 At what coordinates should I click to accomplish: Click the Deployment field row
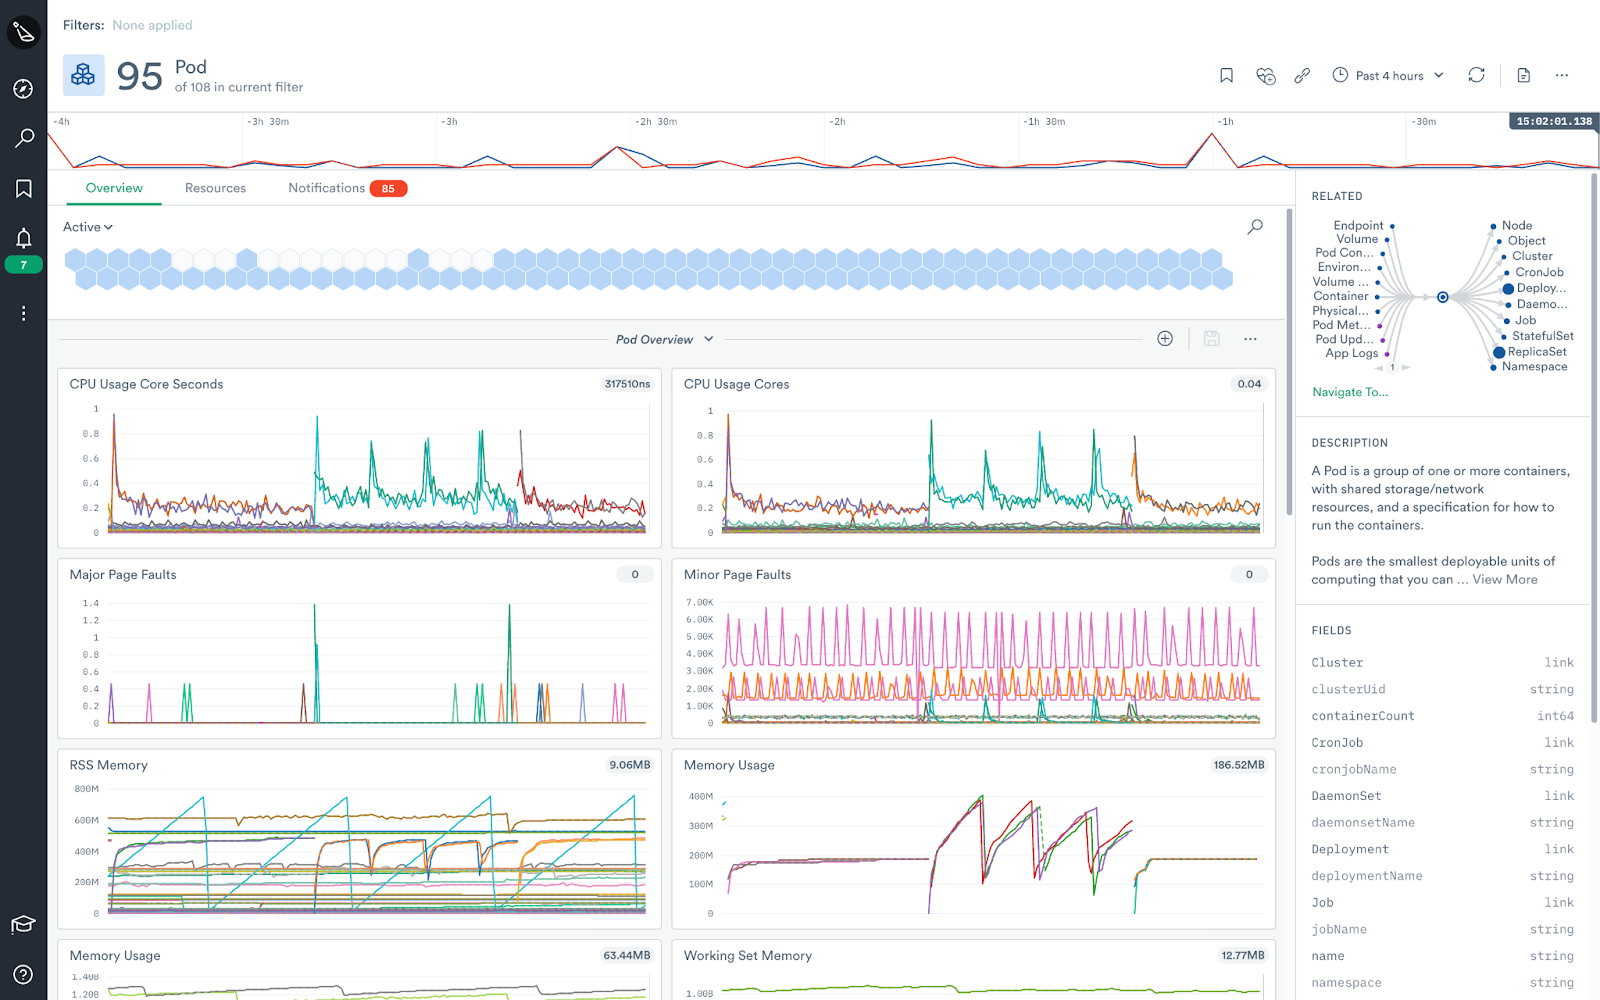tap(1442, 849)
